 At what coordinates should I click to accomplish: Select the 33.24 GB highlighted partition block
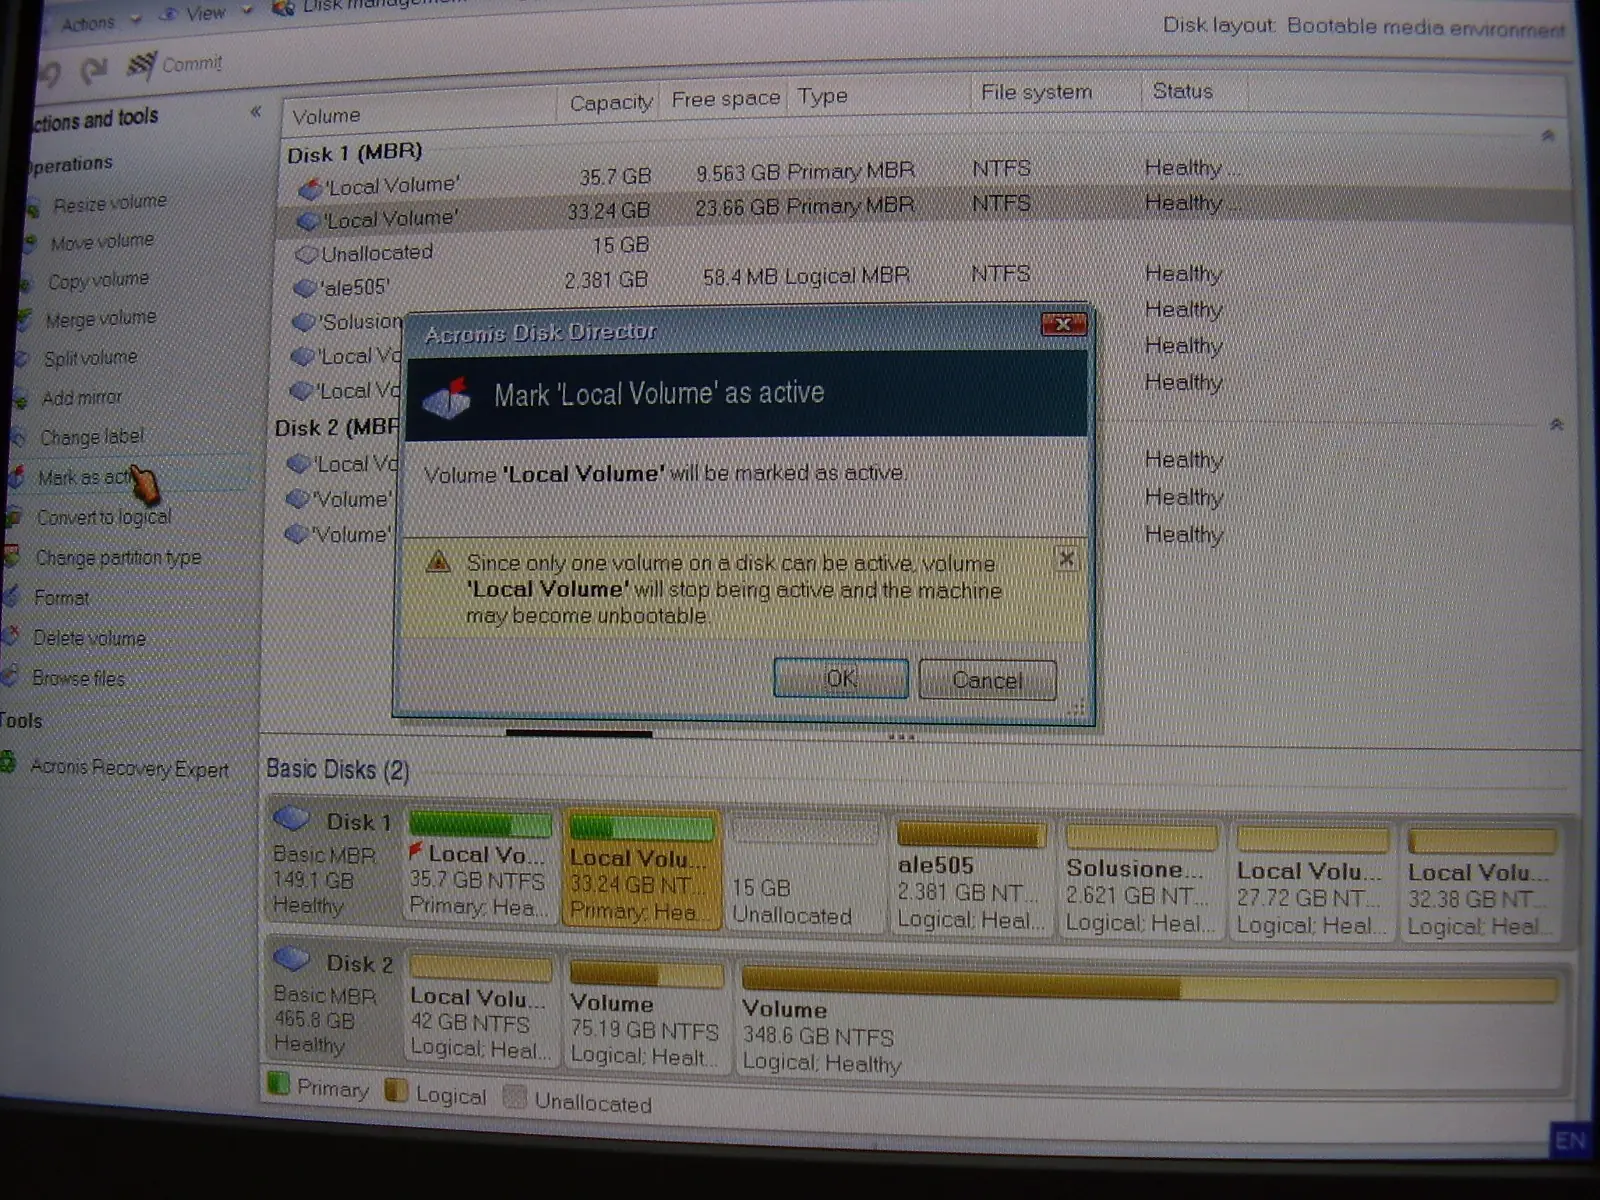coord(642,869)
